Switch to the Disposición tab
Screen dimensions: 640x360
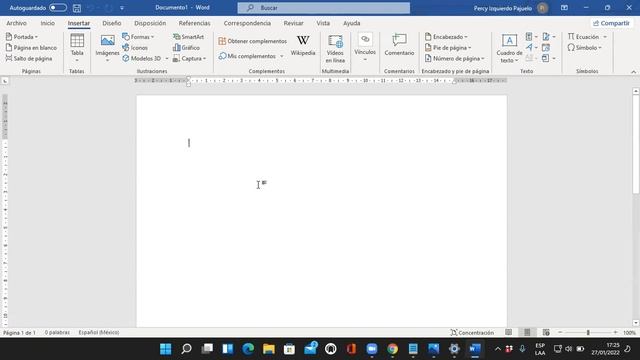pyautogui.click(x=150, y=23)
